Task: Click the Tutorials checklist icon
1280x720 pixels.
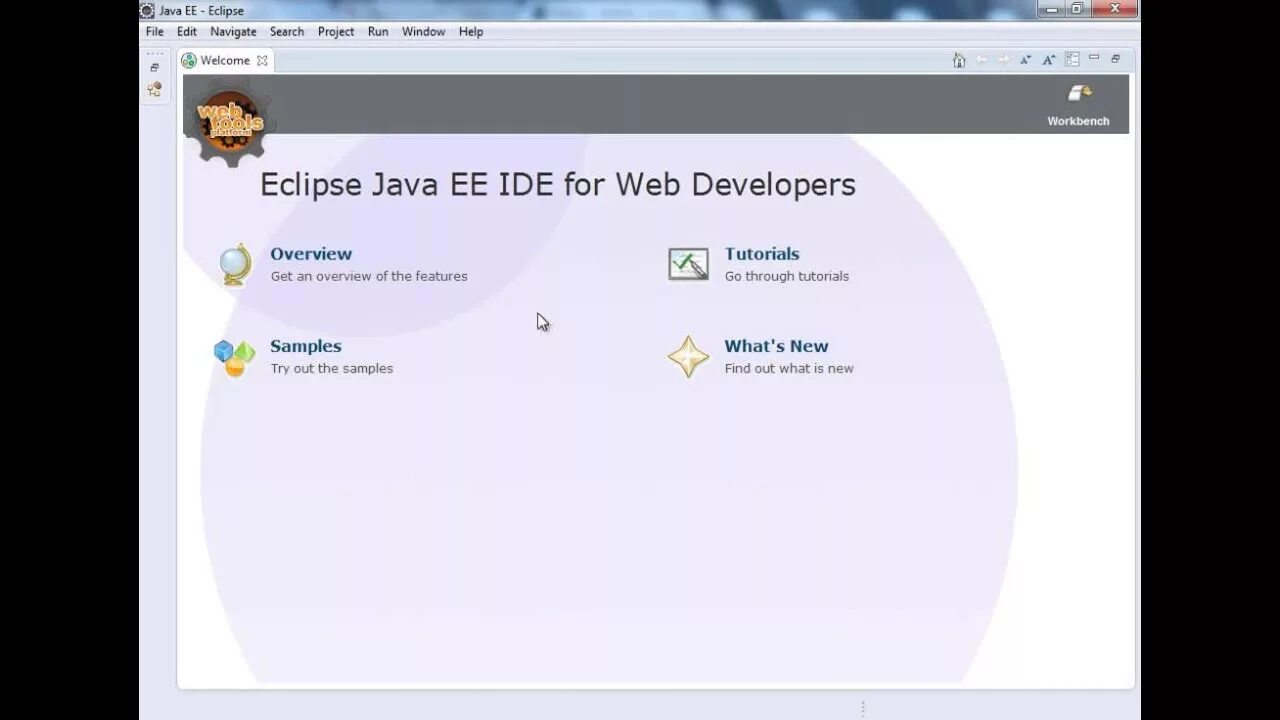Action: (688, 264)
